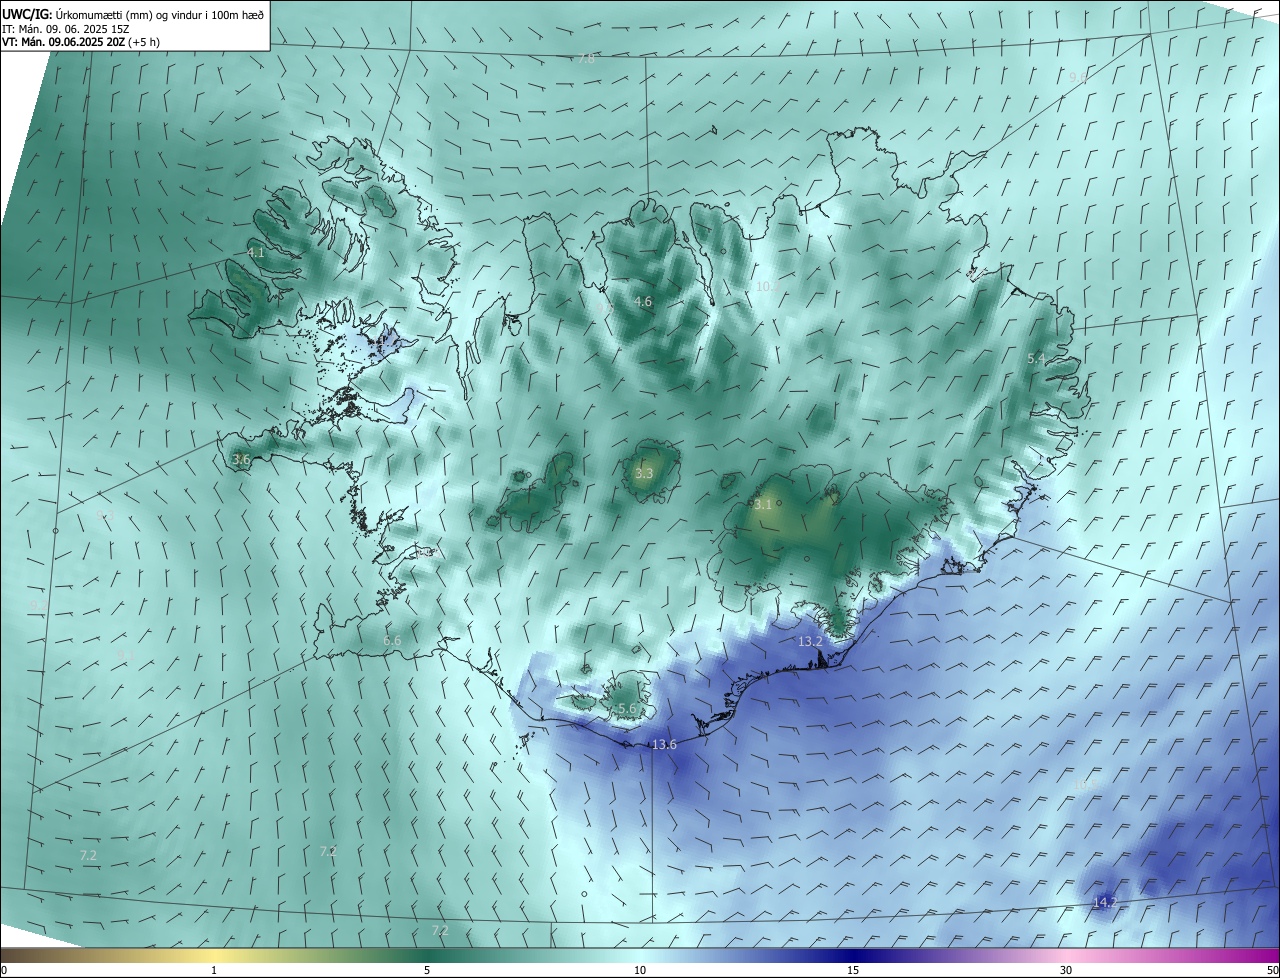The image size is (1280, 978).
Task: Click the 7.8 value on the map
Action: (x=587, y=59)
